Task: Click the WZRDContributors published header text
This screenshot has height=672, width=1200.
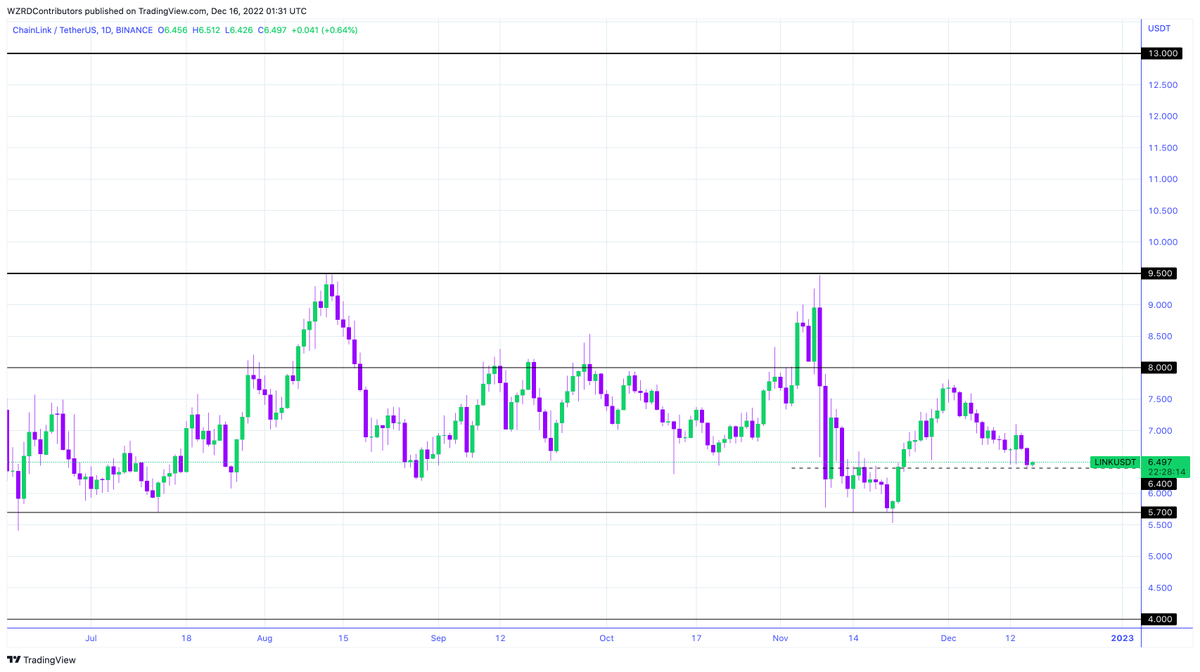Action: click(157, 11)
